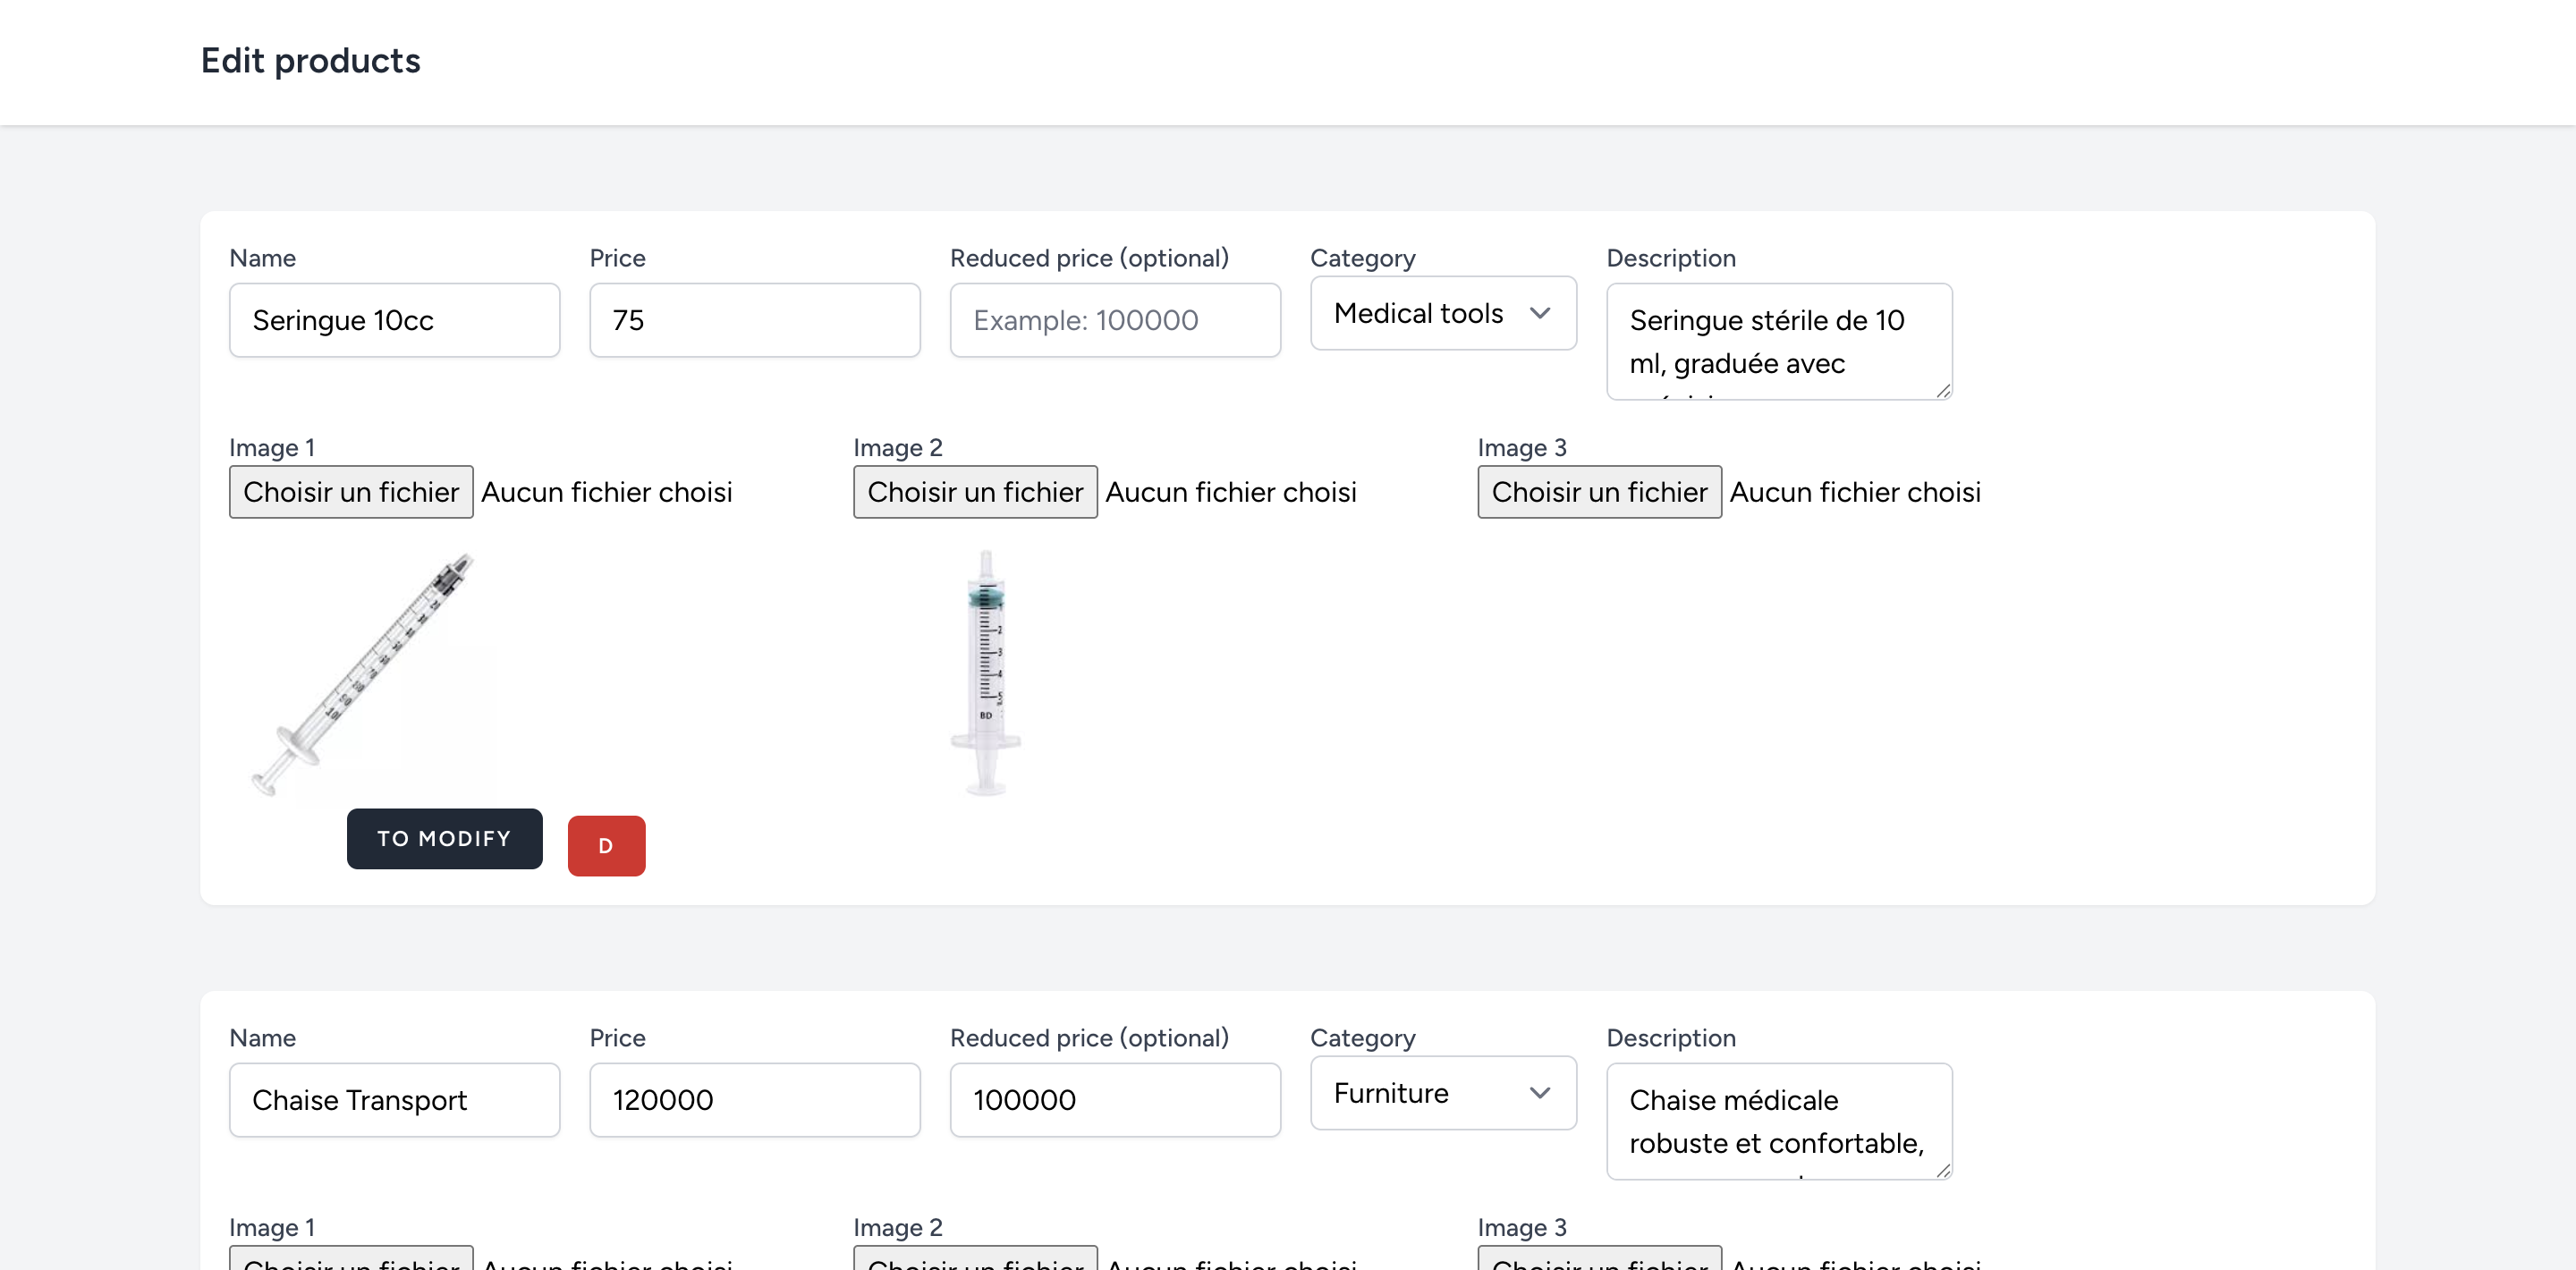Click the Seringue 10cc name field
2576x1270 pixels.
(x=394, y=320)
